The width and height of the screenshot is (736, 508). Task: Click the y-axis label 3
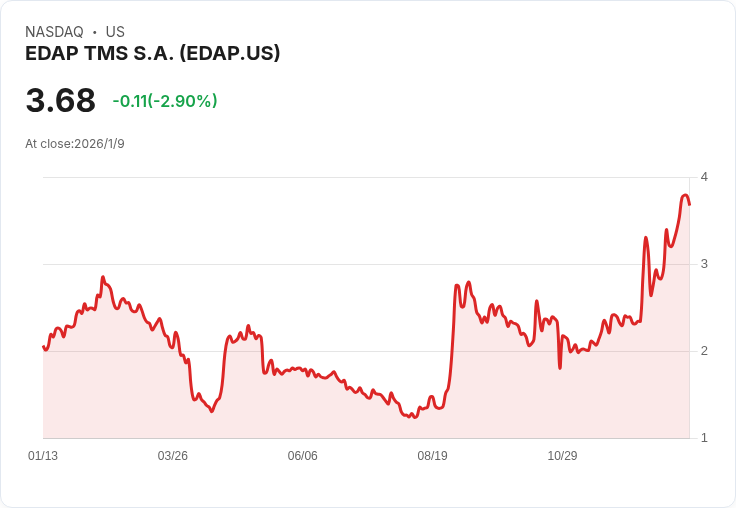click(x=704, y=264)
